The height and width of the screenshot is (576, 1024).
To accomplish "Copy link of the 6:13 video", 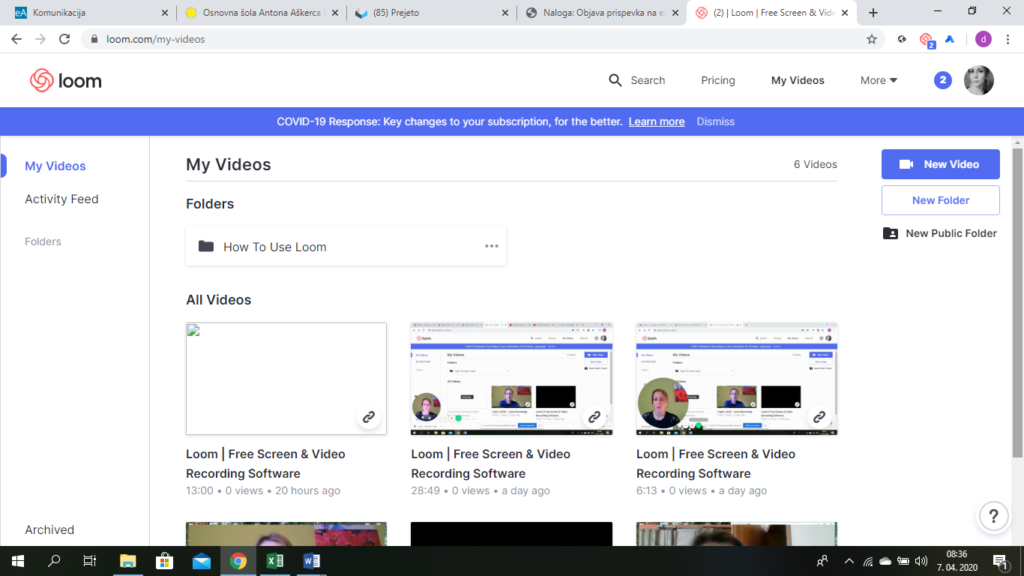I will 819,417.
